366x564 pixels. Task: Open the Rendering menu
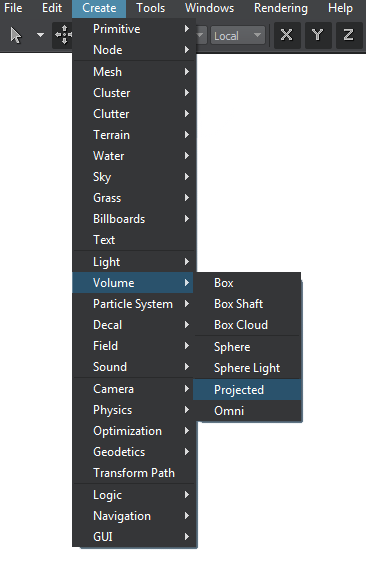[281, 8]
